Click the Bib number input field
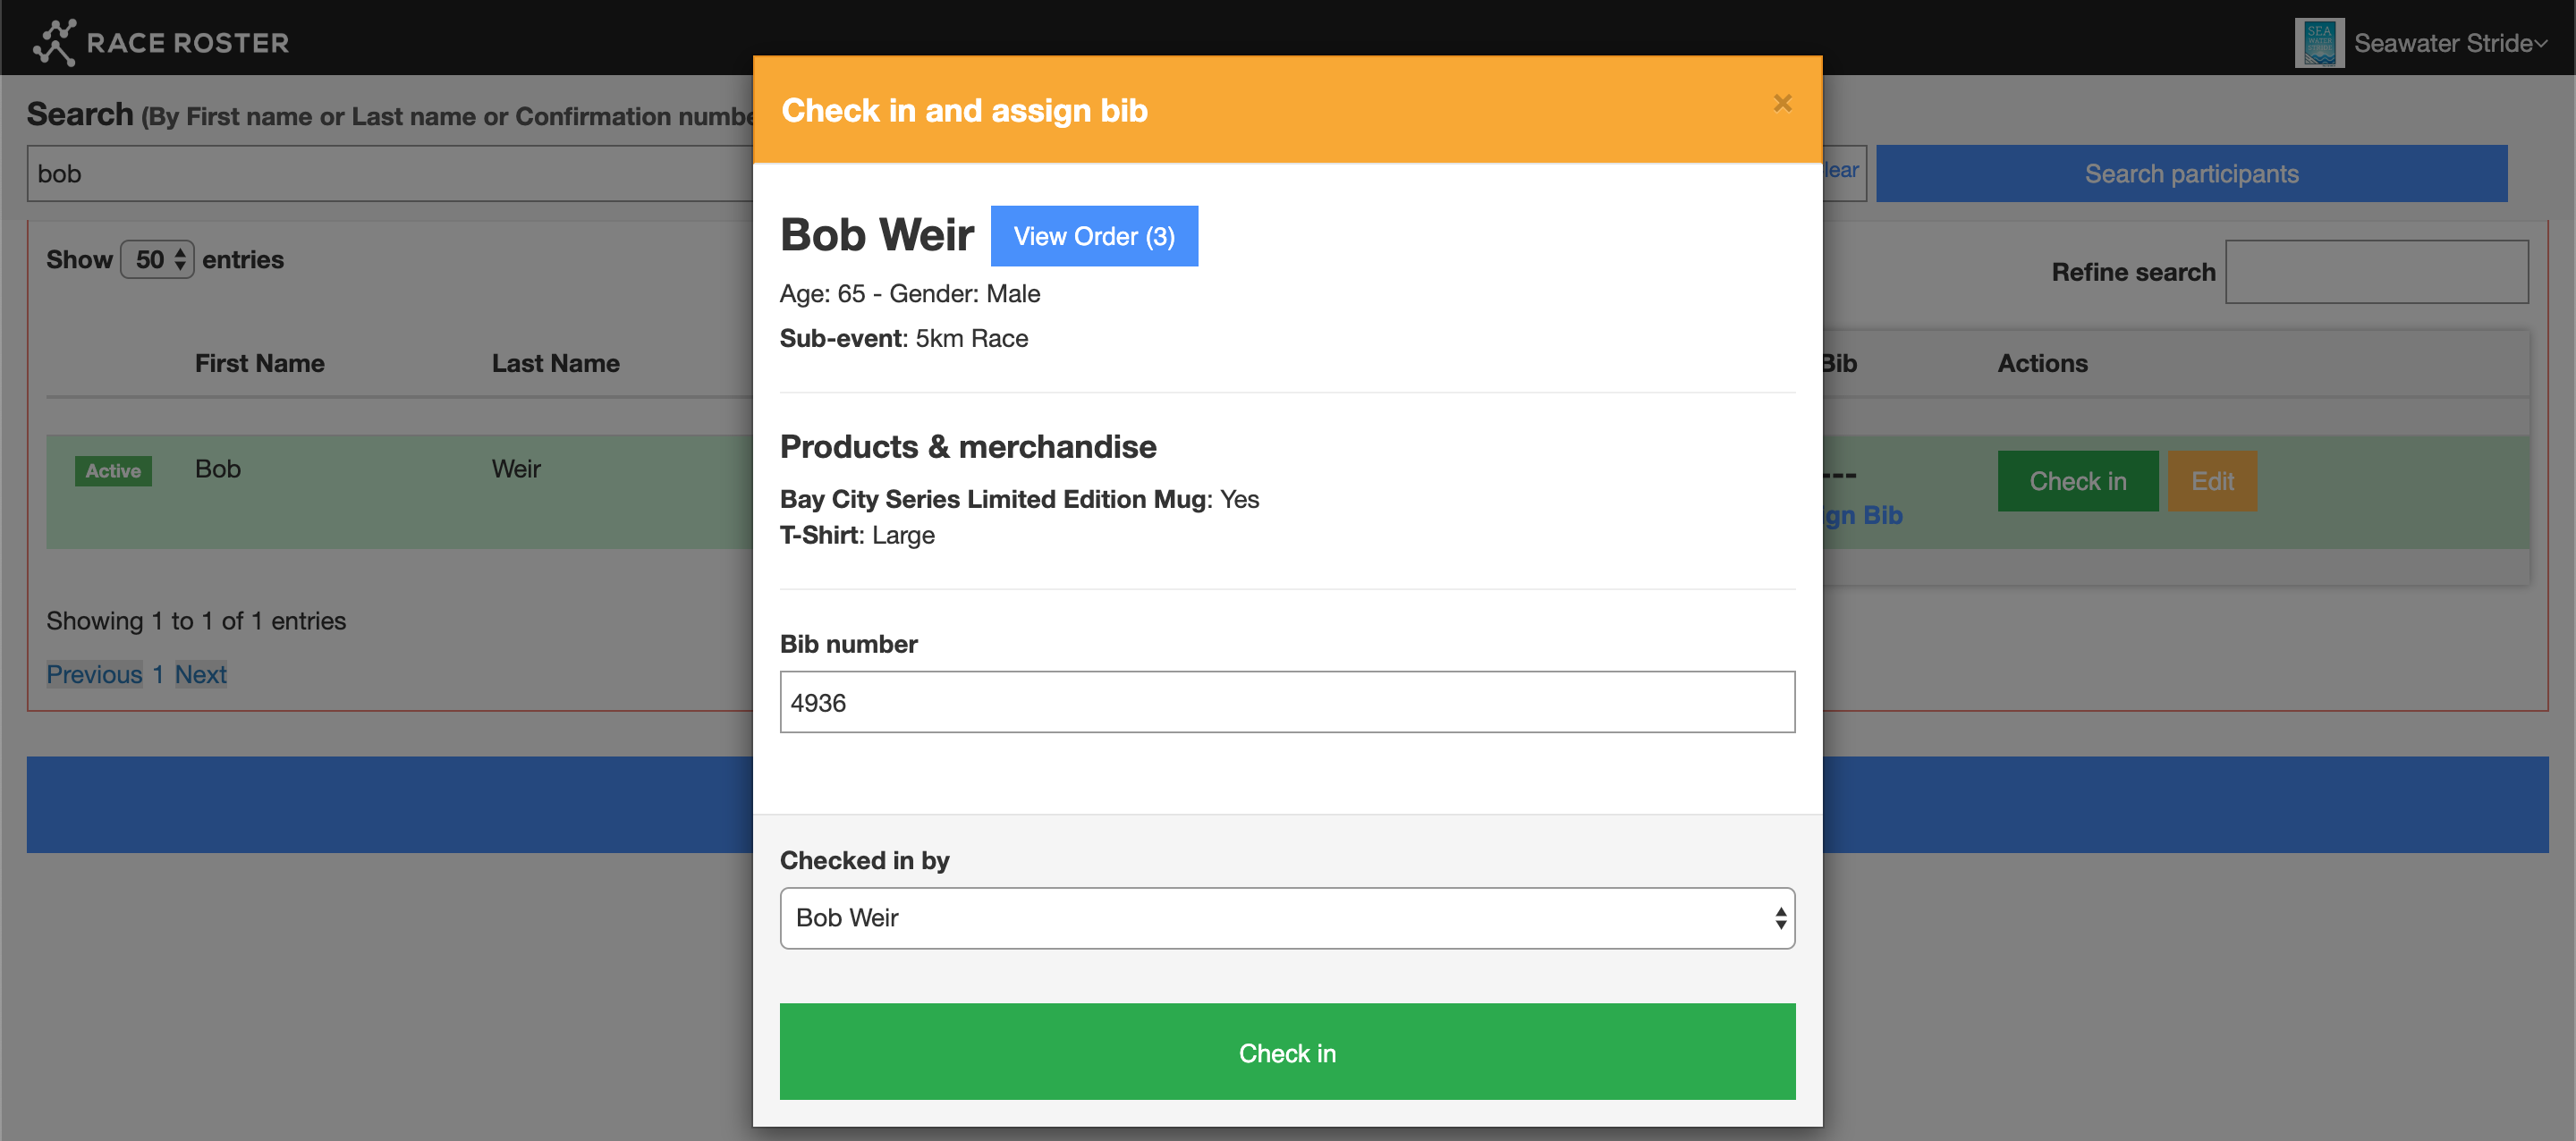 coord(1287,702)
